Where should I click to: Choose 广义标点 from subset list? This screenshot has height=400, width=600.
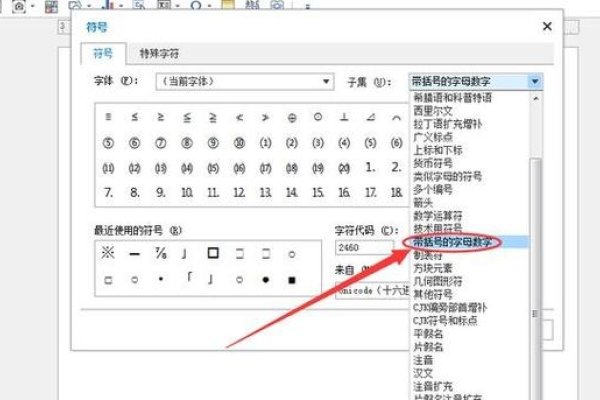[433, 137]
